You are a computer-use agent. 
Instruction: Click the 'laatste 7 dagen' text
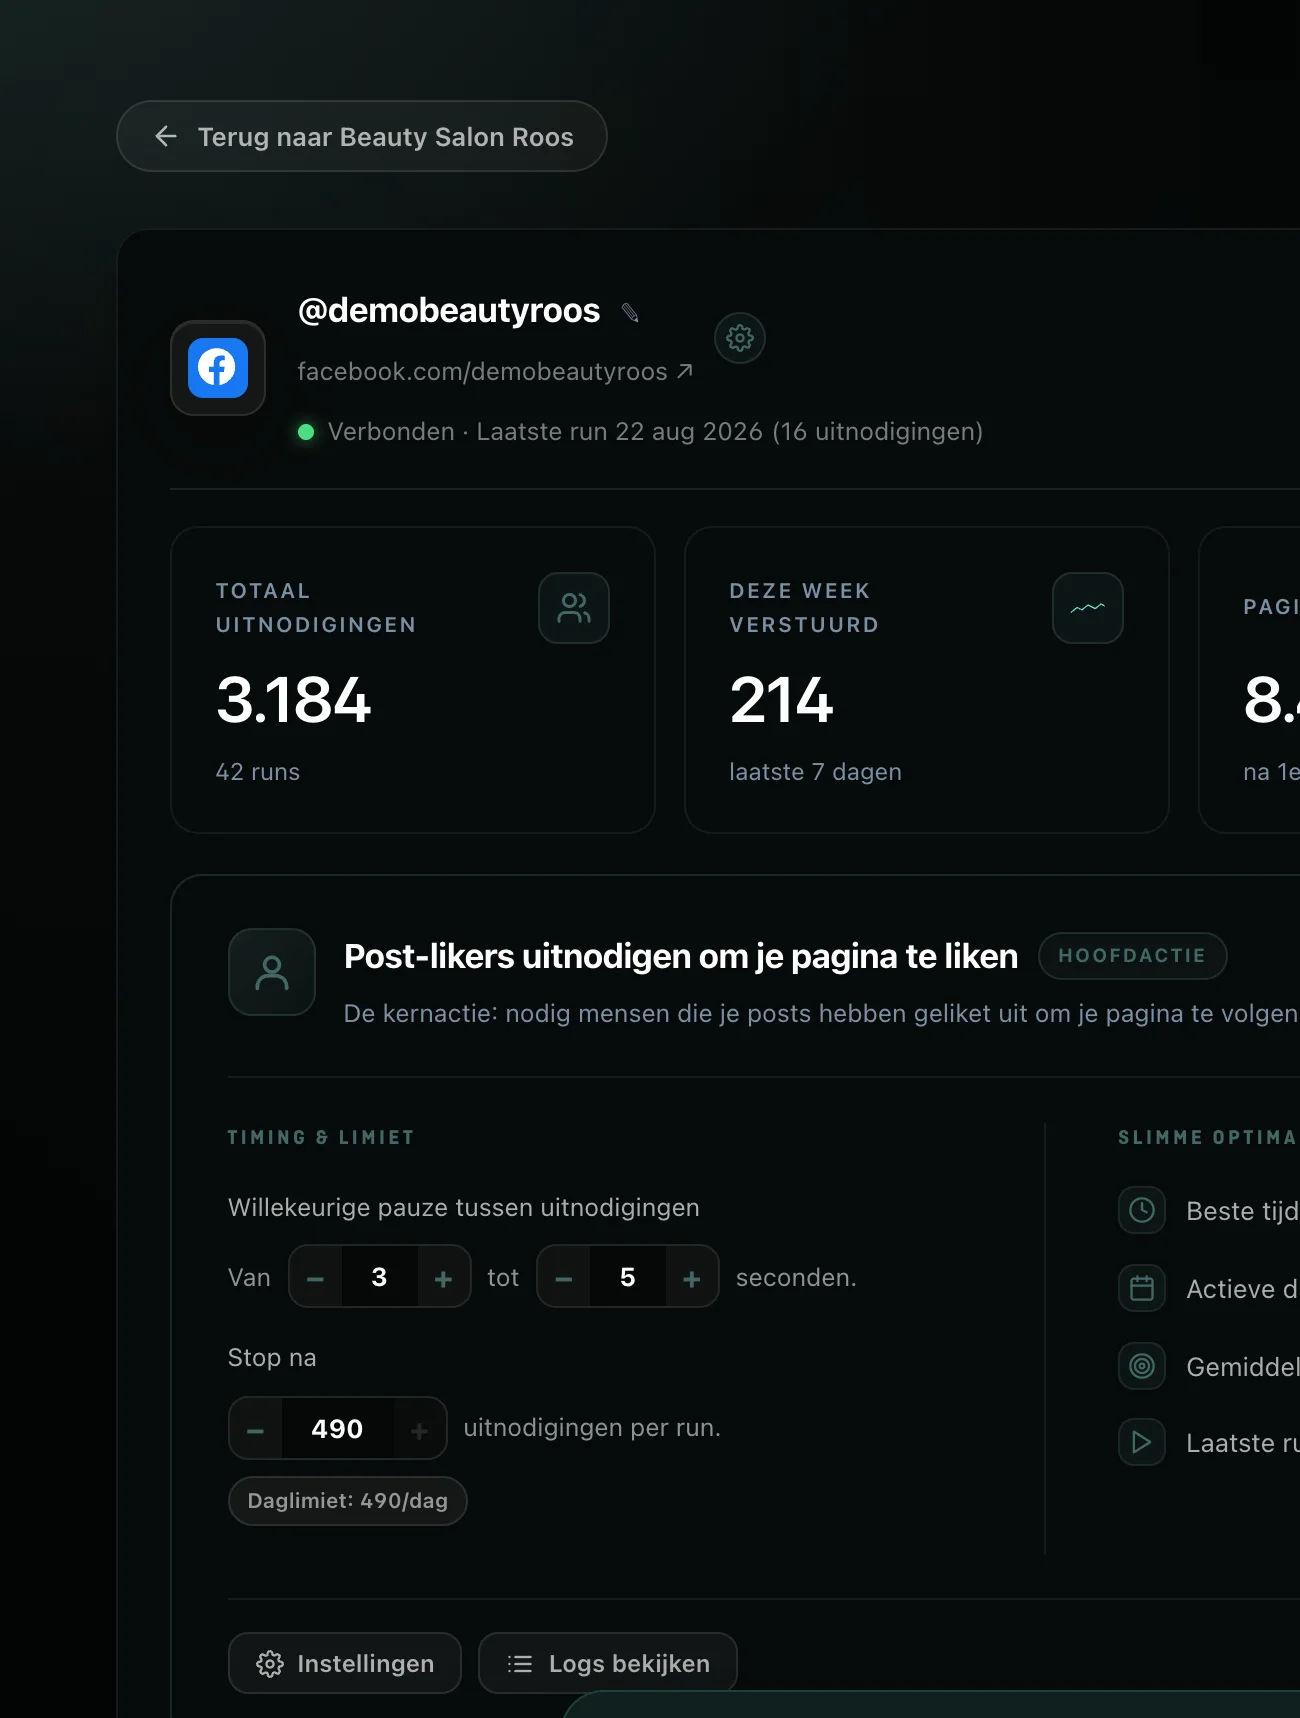point(816,772)
